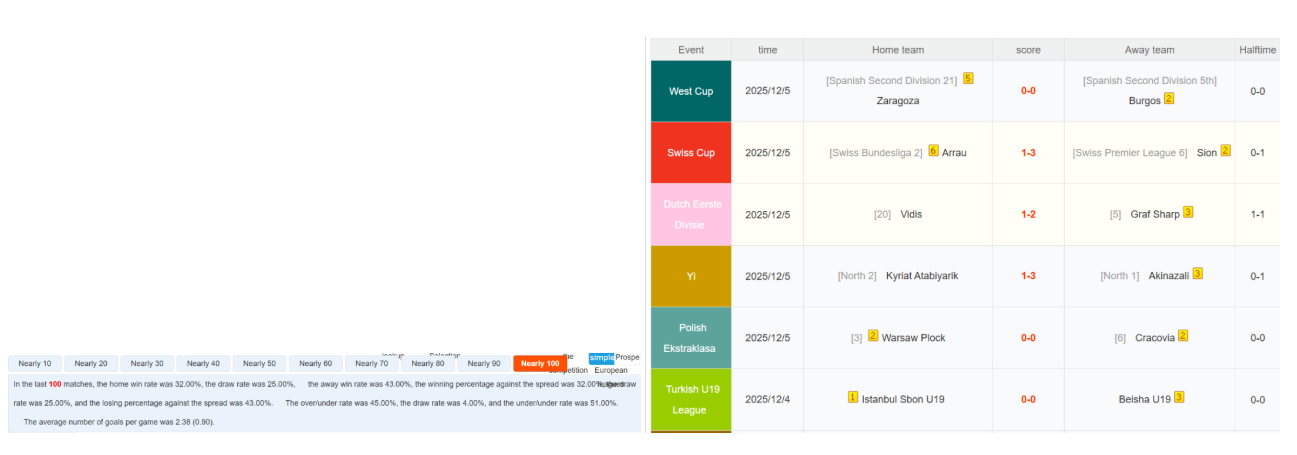1297x455 pixels.
Task: Click Zaragoza's yellow card badge showing 5
Action: [968, 78]
